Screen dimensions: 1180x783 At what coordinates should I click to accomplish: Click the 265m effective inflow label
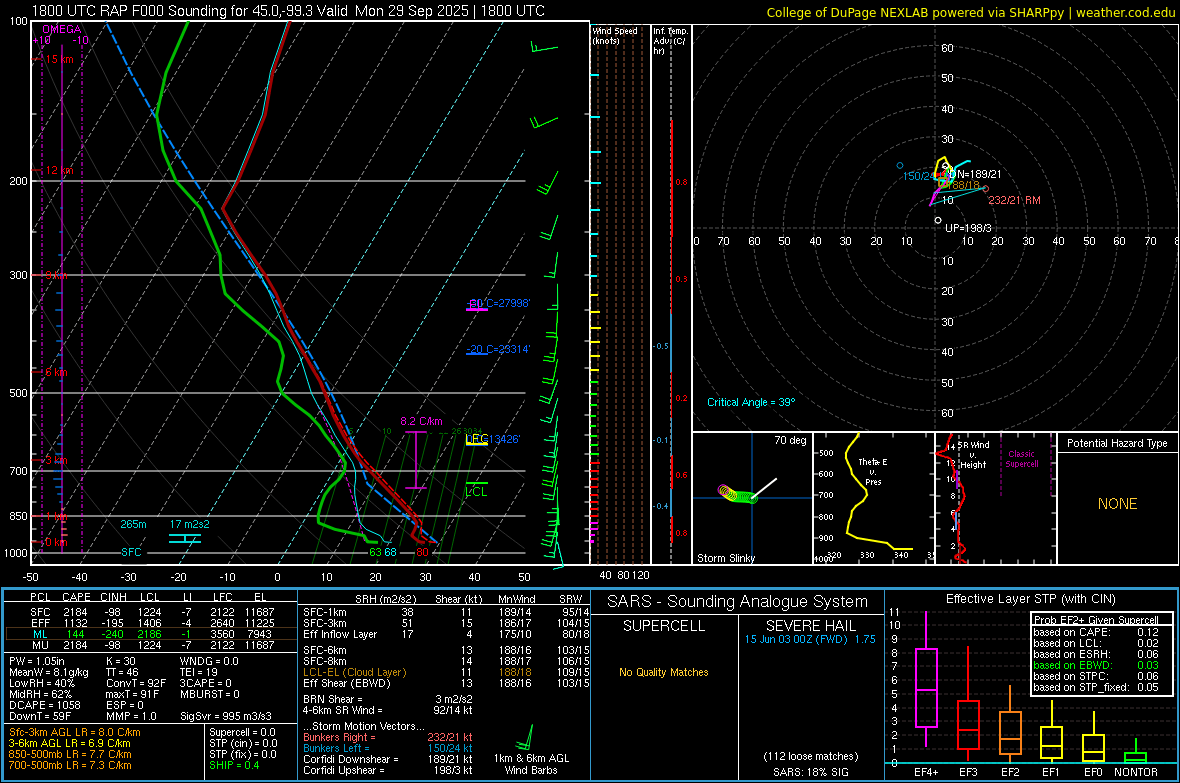pos(133,524)
